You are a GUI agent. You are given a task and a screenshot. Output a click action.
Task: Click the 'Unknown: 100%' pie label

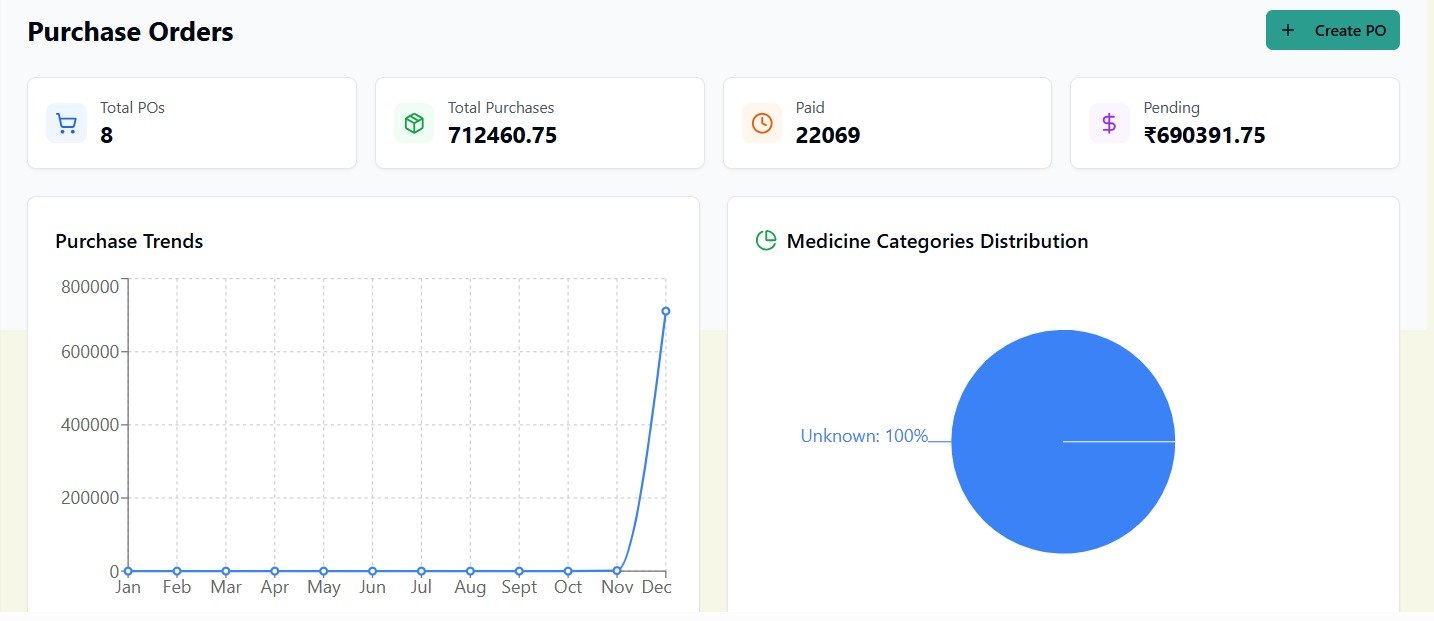pos(864,436)
